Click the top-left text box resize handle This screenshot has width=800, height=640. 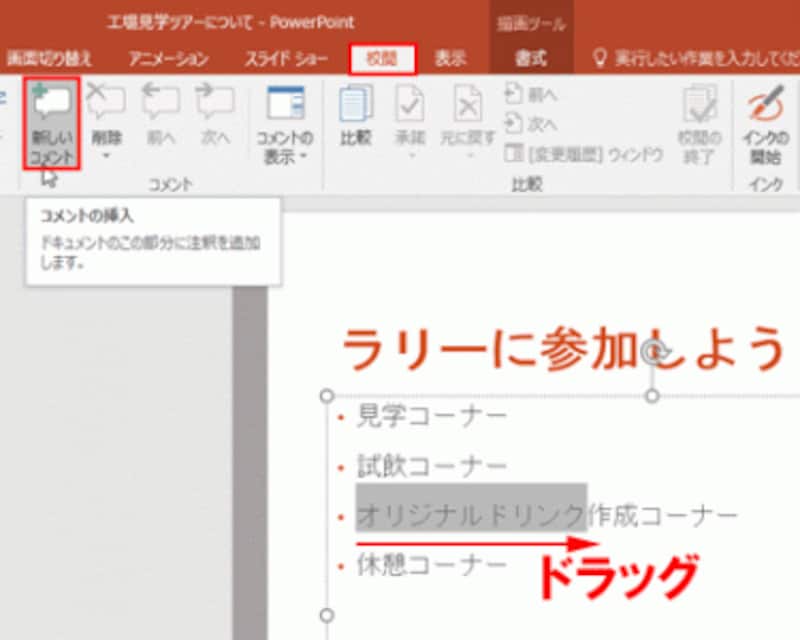click(327, 396)
